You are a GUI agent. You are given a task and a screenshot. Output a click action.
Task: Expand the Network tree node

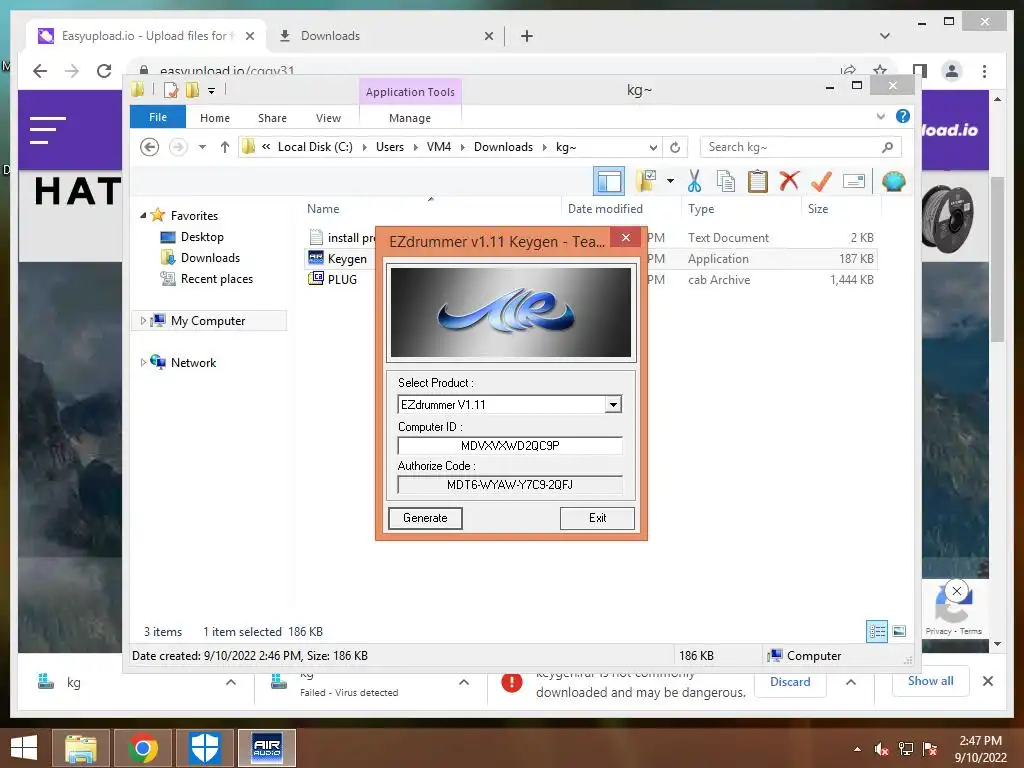(143, 362)
